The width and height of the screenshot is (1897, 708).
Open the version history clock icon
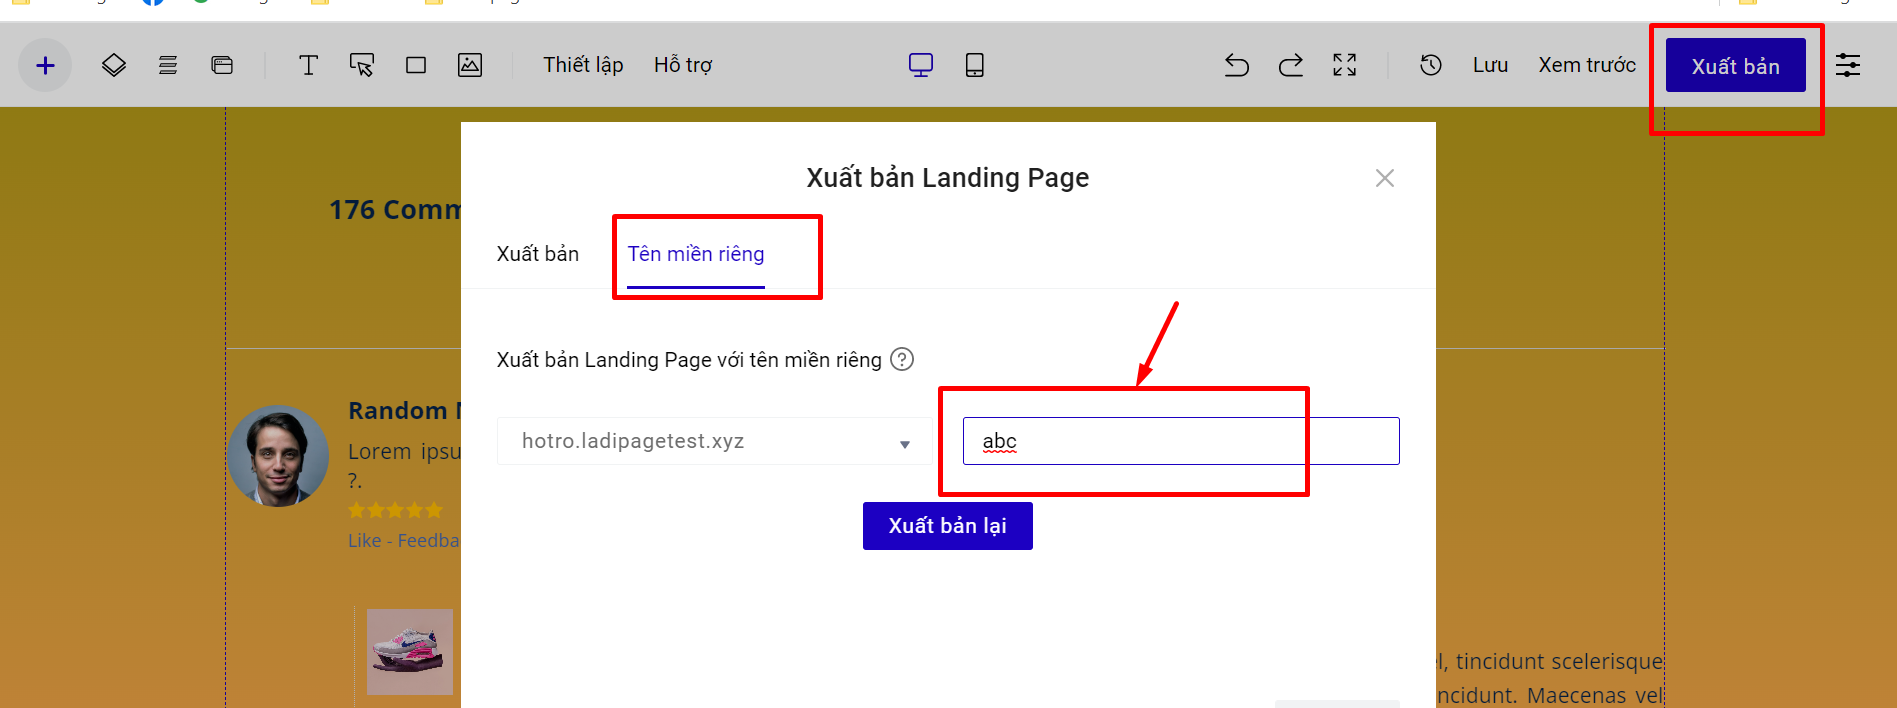tap(1431, 66)
